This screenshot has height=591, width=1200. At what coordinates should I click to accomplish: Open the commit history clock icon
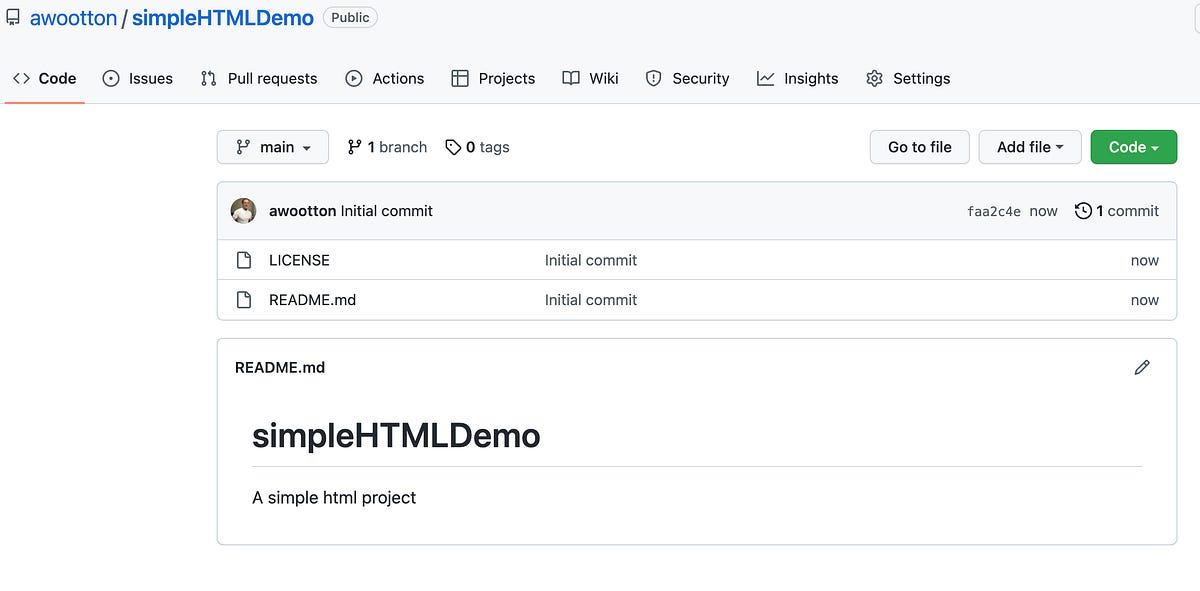[x=1083, y=211]
